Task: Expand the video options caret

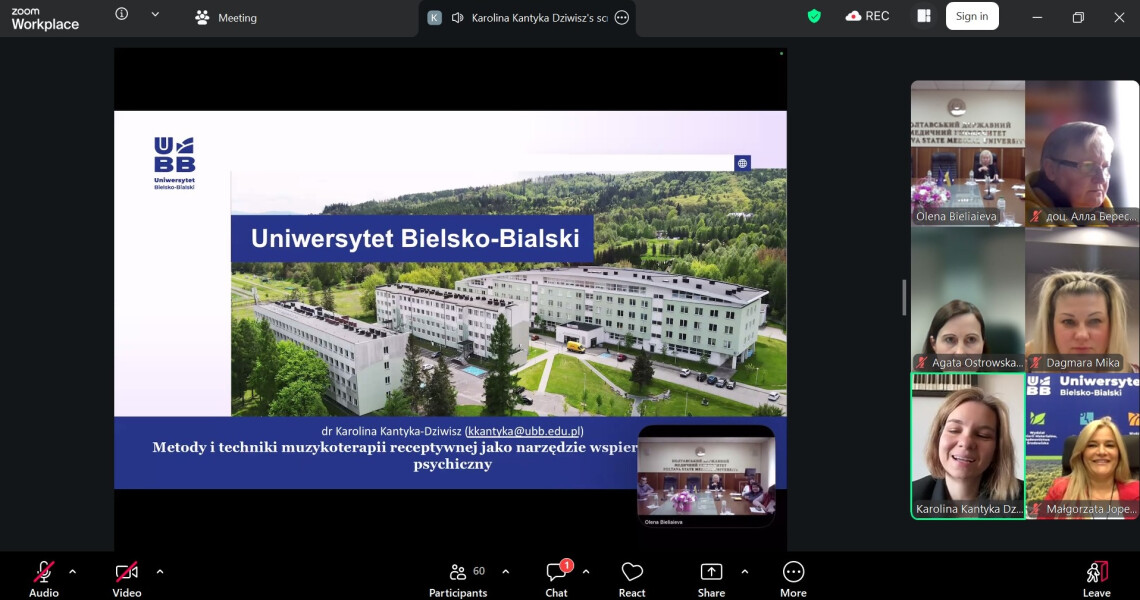Action: (x=160, y=572)
